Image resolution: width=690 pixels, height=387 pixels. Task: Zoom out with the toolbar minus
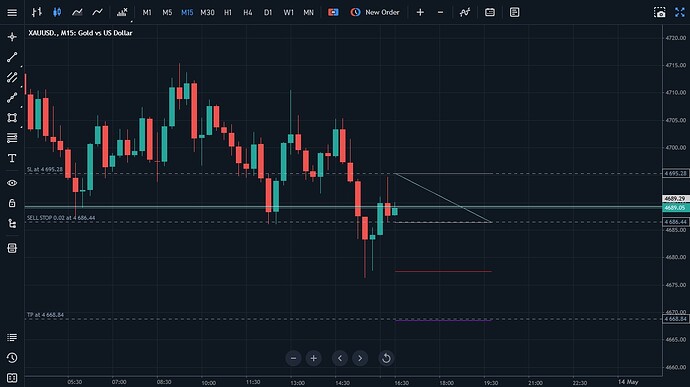[x=440, y=12]
